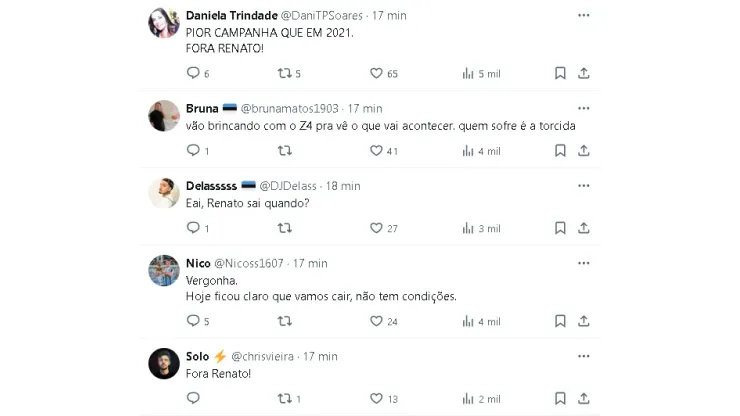Like Bruna's tweet about Z4
740x416 pixels.
click(x=377, y=151)
